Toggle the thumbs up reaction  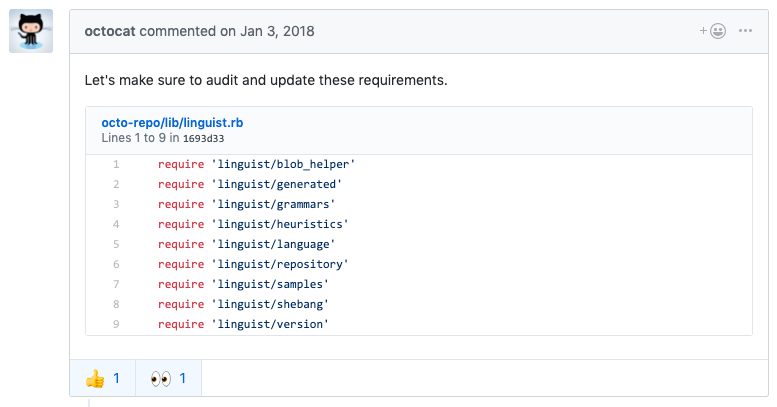click(x=102, y=379)
